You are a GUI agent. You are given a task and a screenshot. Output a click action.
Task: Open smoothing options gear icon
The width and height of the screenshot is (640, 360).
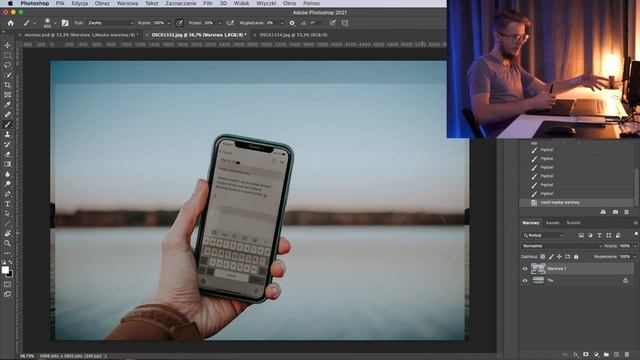[x=292, y=23]
